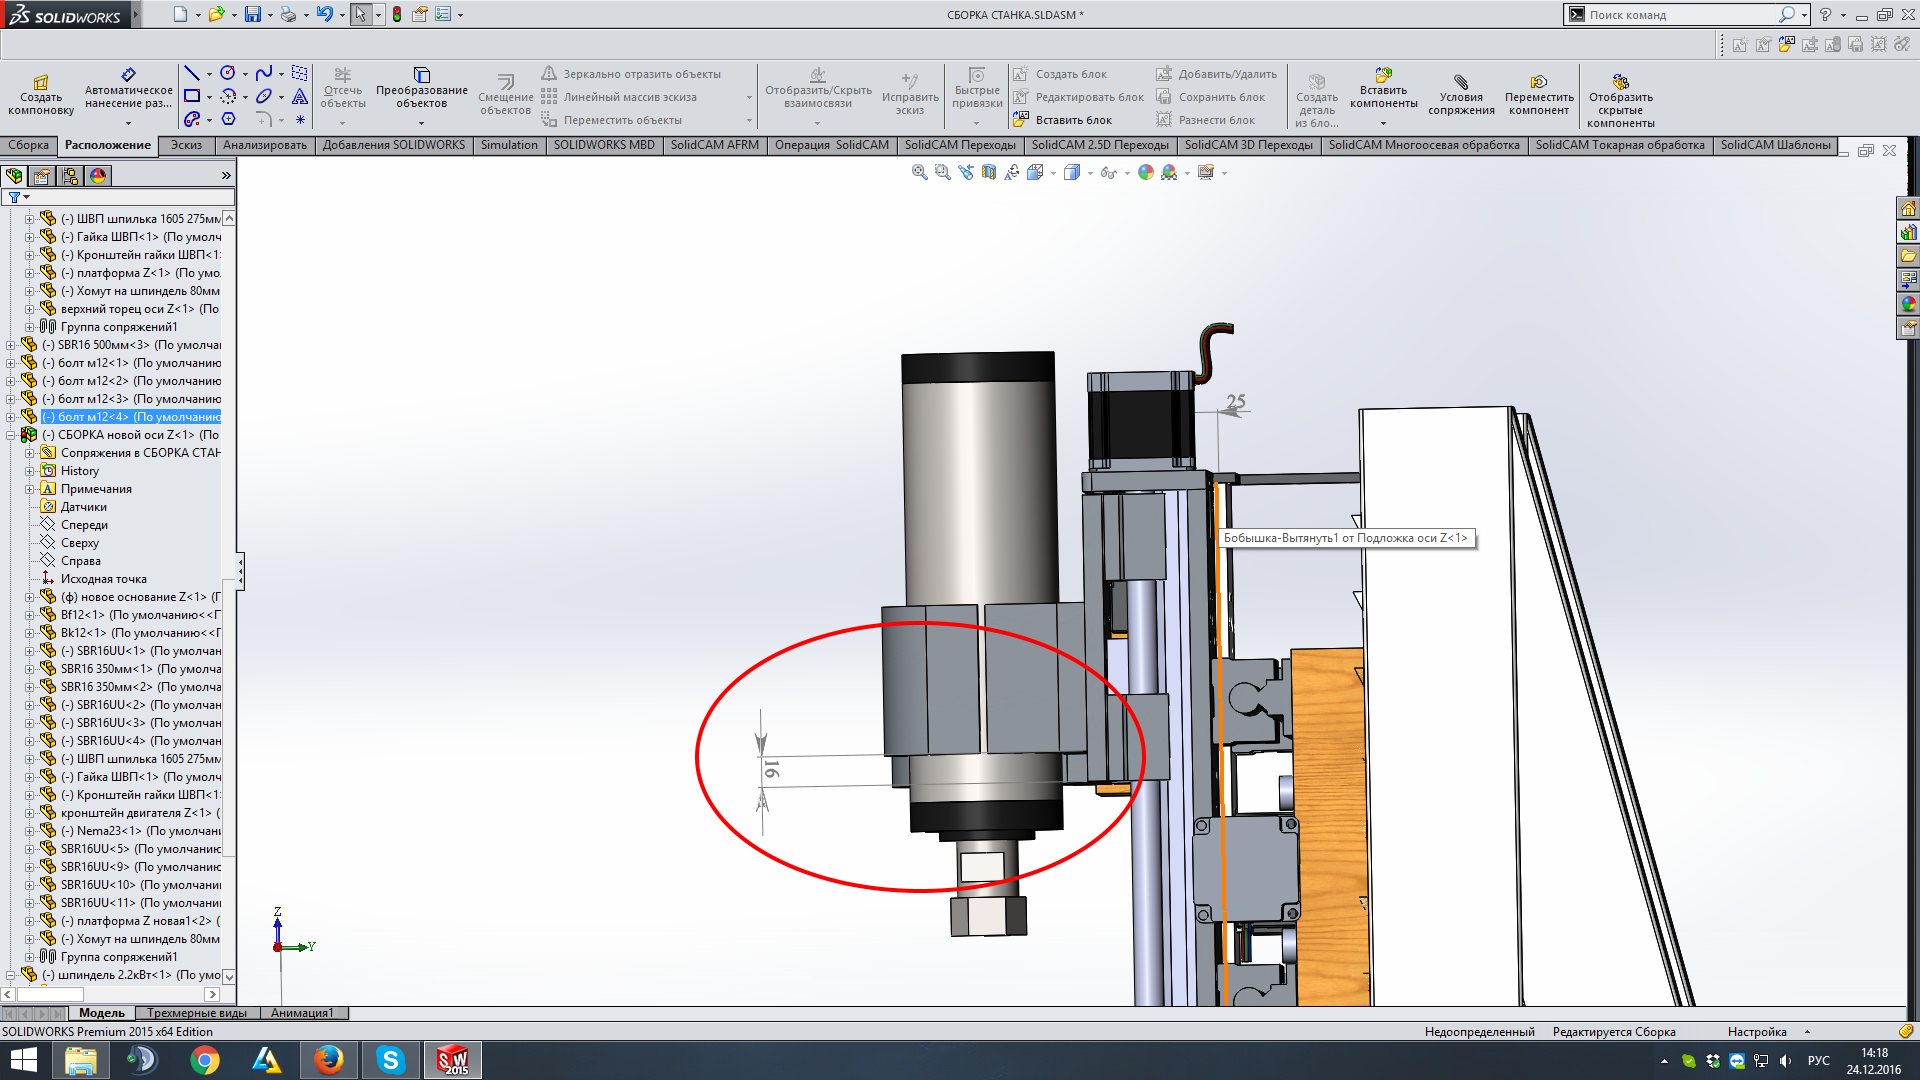
Task: Select the Section View icon
Action: pos(989,172)
